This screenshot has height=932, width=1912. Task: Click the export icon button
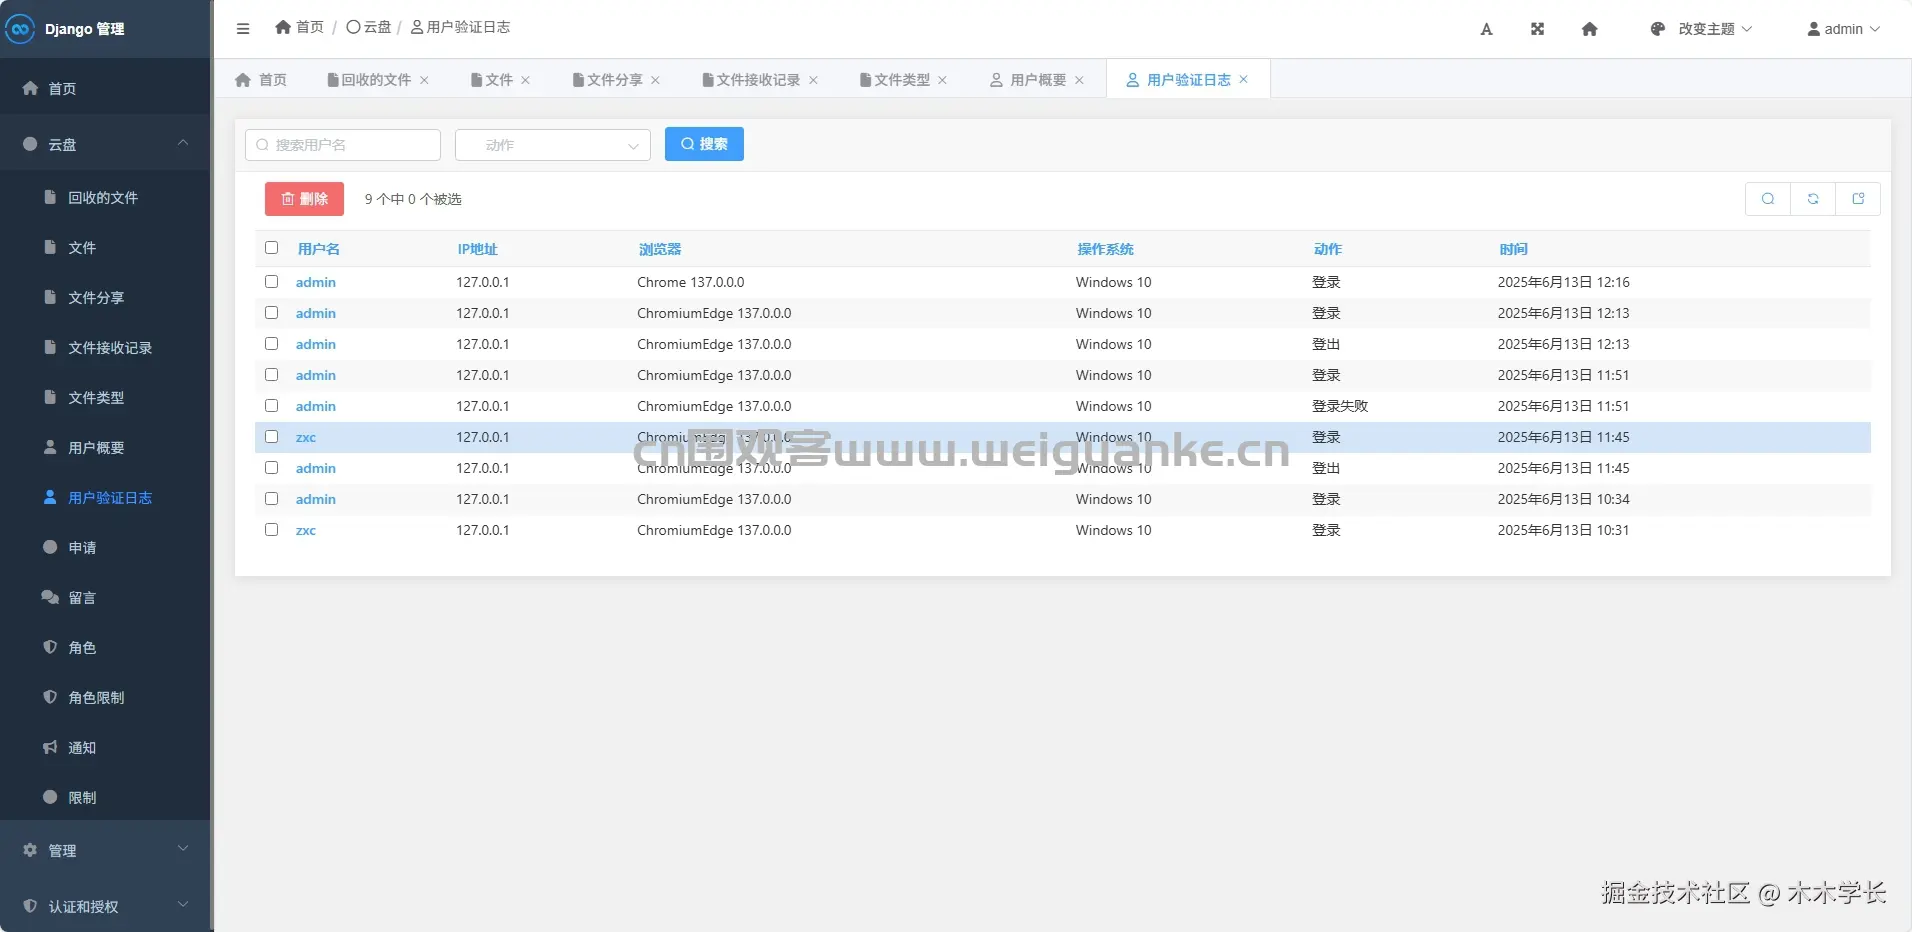1858,199
